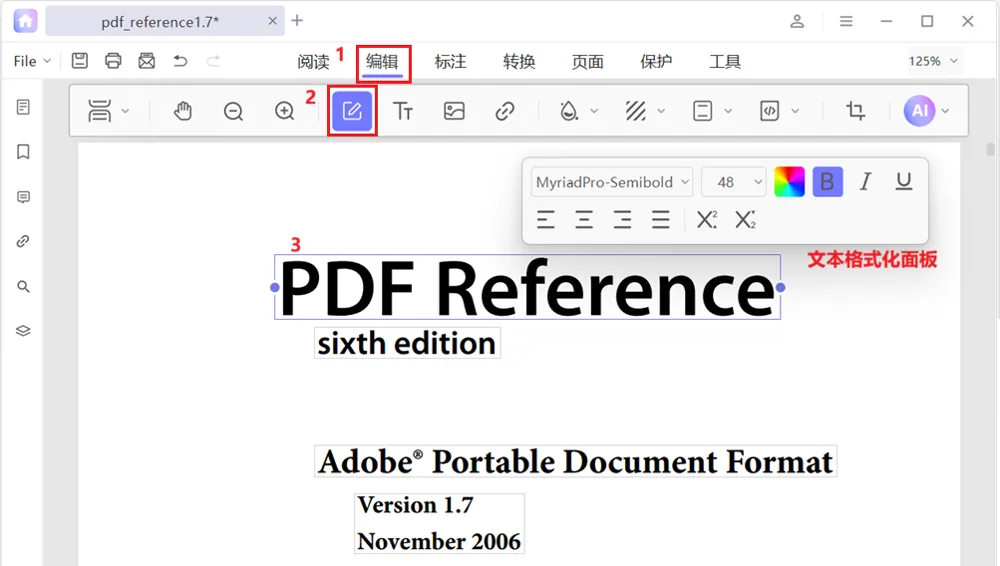
Task: Click the redo arrow icon
Action: point(214,61)
